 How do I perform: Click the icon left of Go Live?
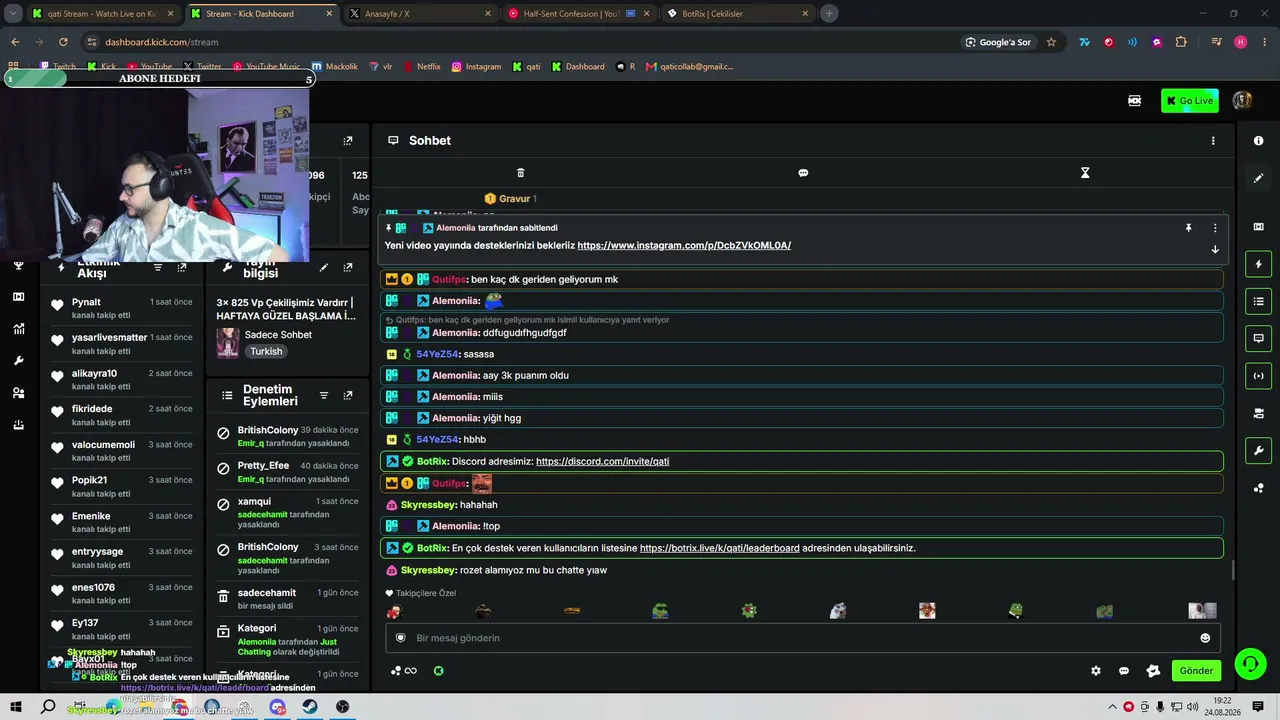(x=1134, y=101)
